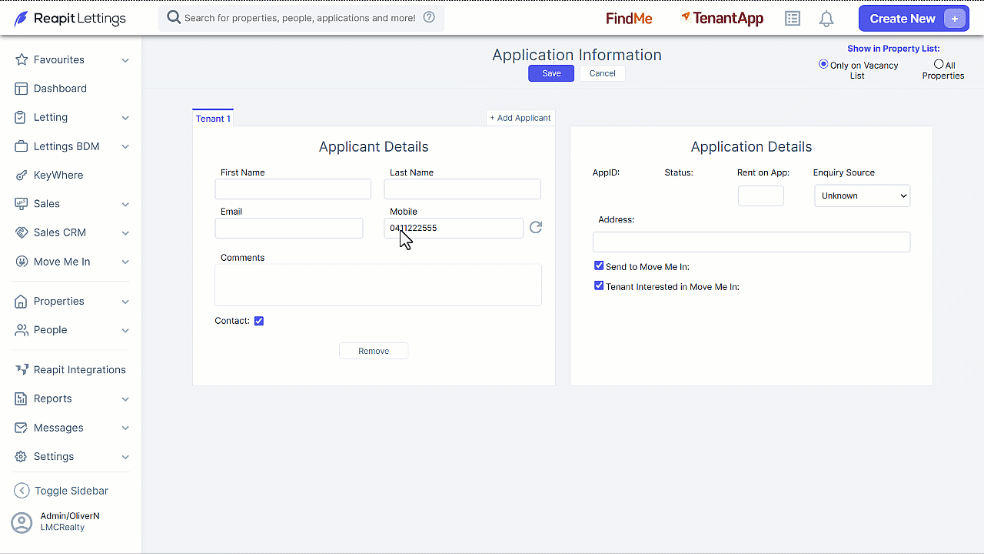Image resolution: width=984 pixels, height=554 pixels.
Task: Click the search magnifier icon
Action: click(174, 17)
